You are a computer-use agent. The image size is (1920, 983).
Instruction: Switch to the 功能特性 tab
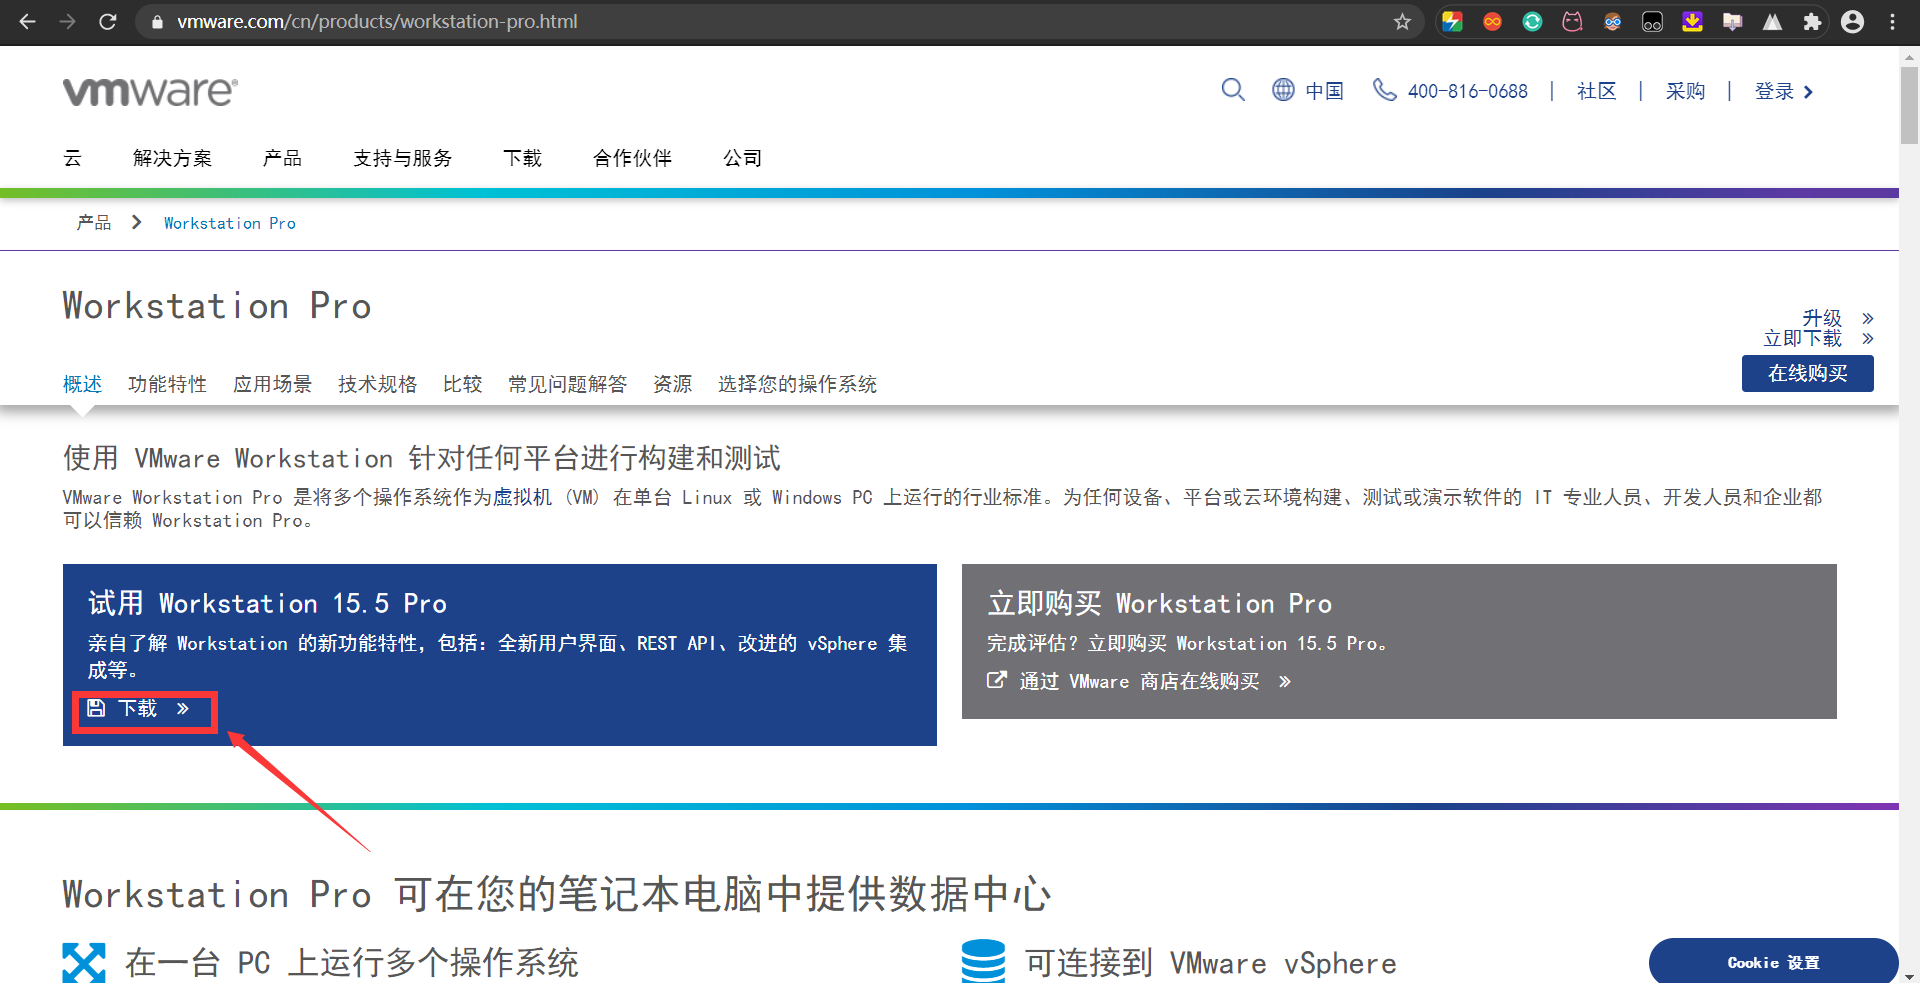[167, 383]
